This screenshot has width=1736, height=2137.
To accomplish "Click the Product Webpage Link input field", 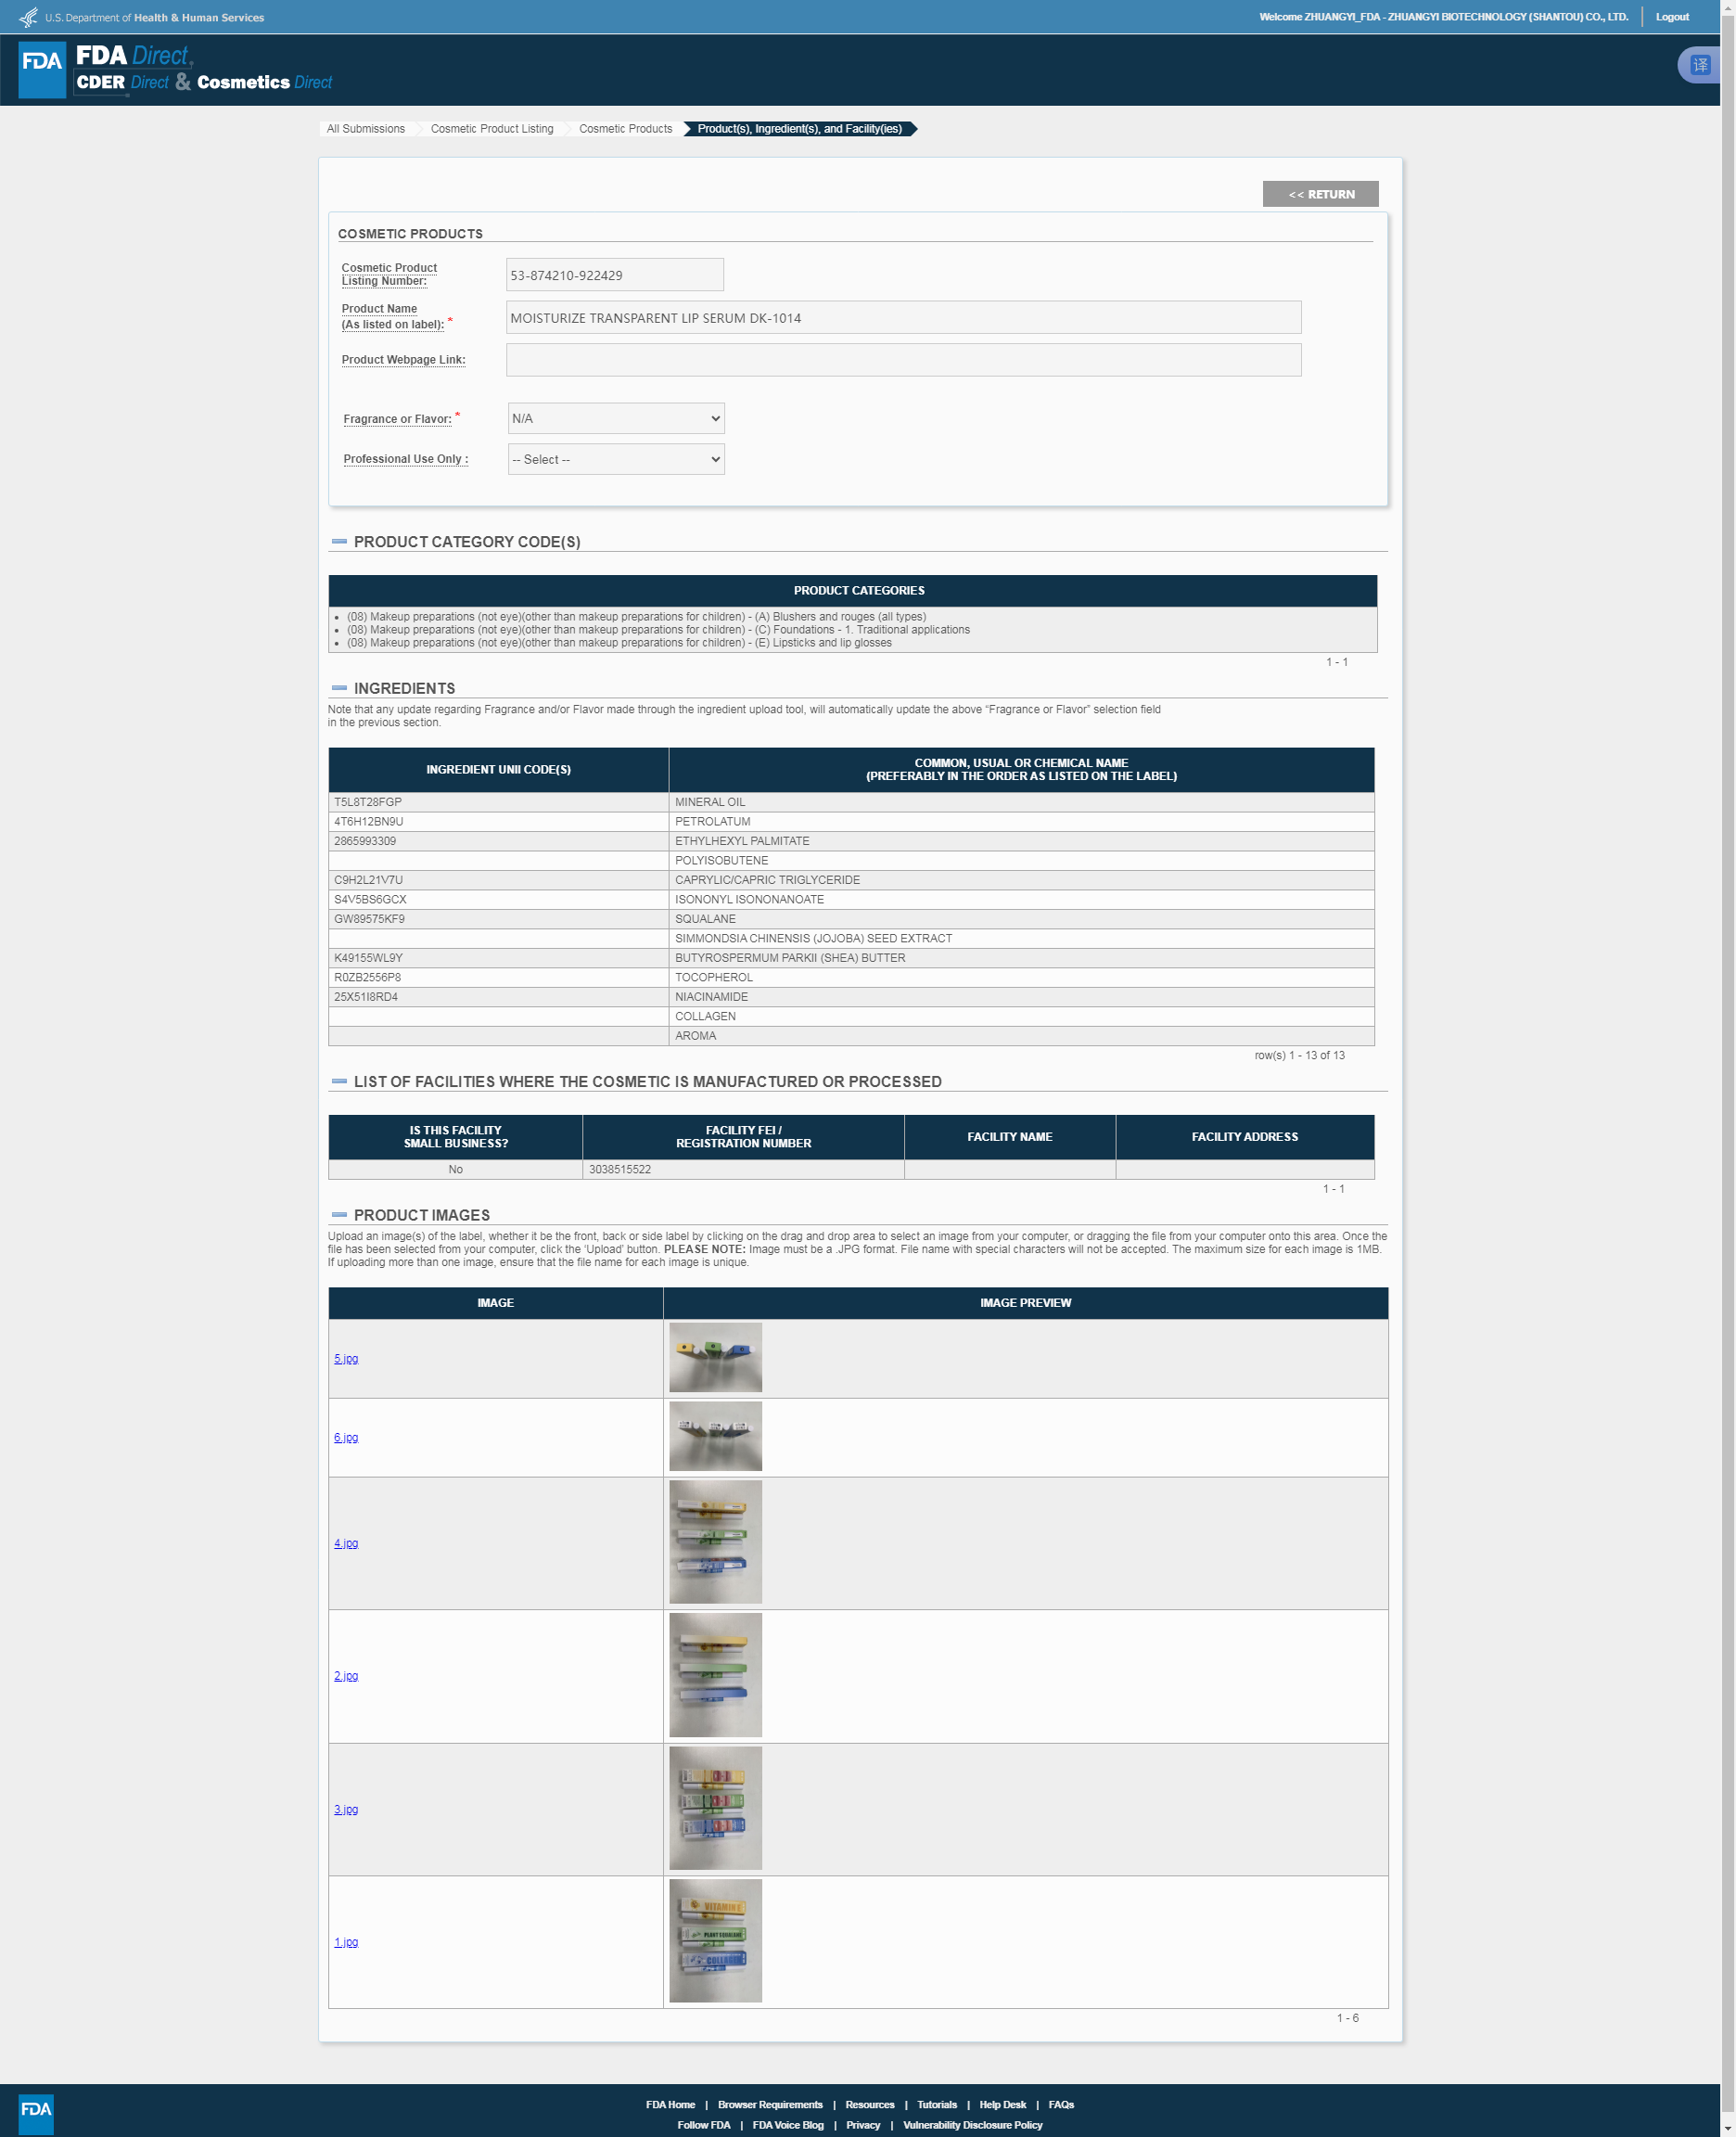I will point(903,360).
